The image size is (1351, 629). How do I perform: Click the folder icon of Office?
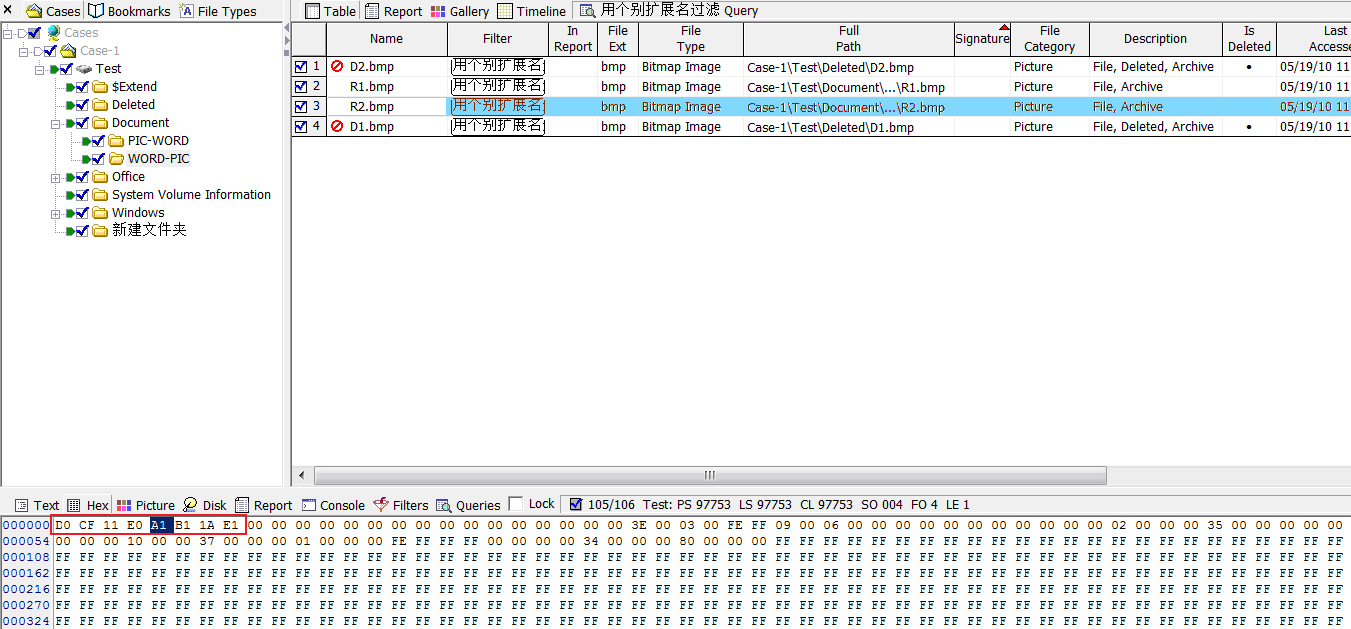click(100, 177)
